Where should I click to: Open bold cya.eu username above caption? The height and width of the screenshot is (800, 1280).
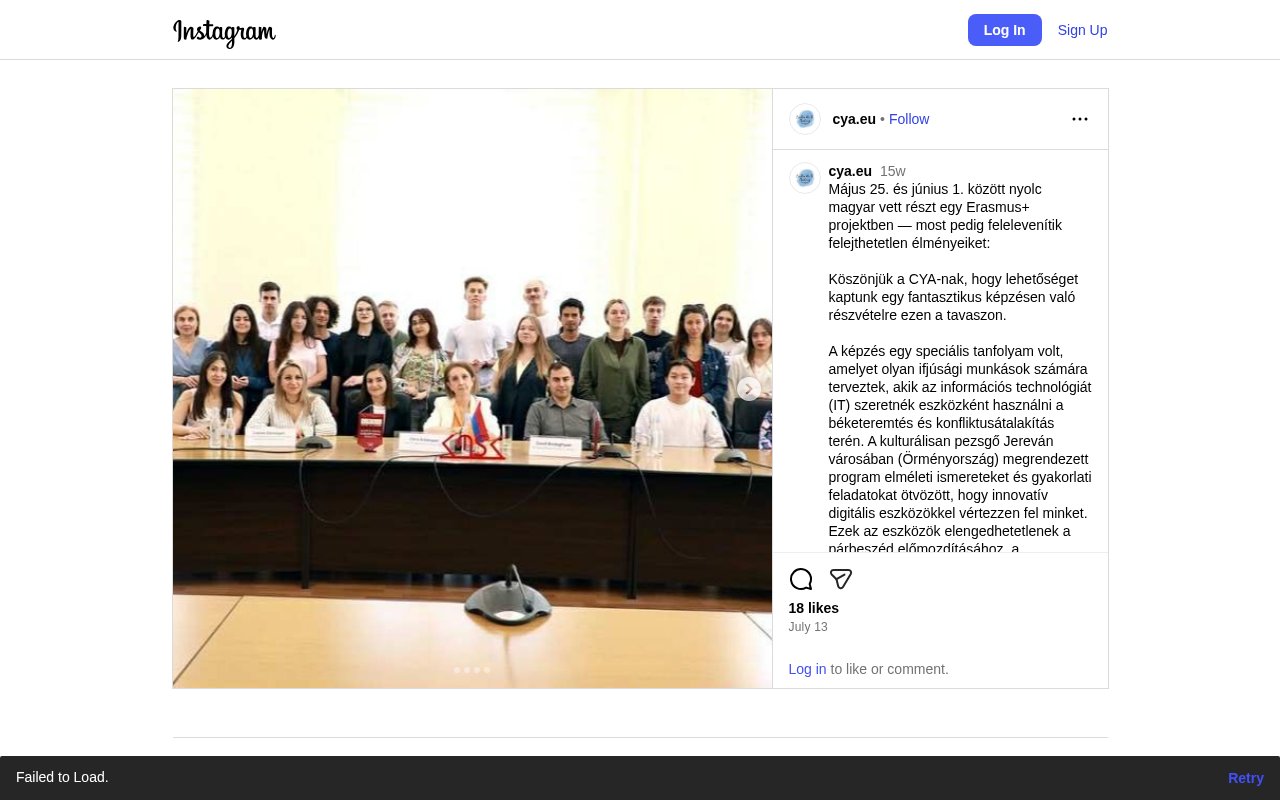point(850,171)
